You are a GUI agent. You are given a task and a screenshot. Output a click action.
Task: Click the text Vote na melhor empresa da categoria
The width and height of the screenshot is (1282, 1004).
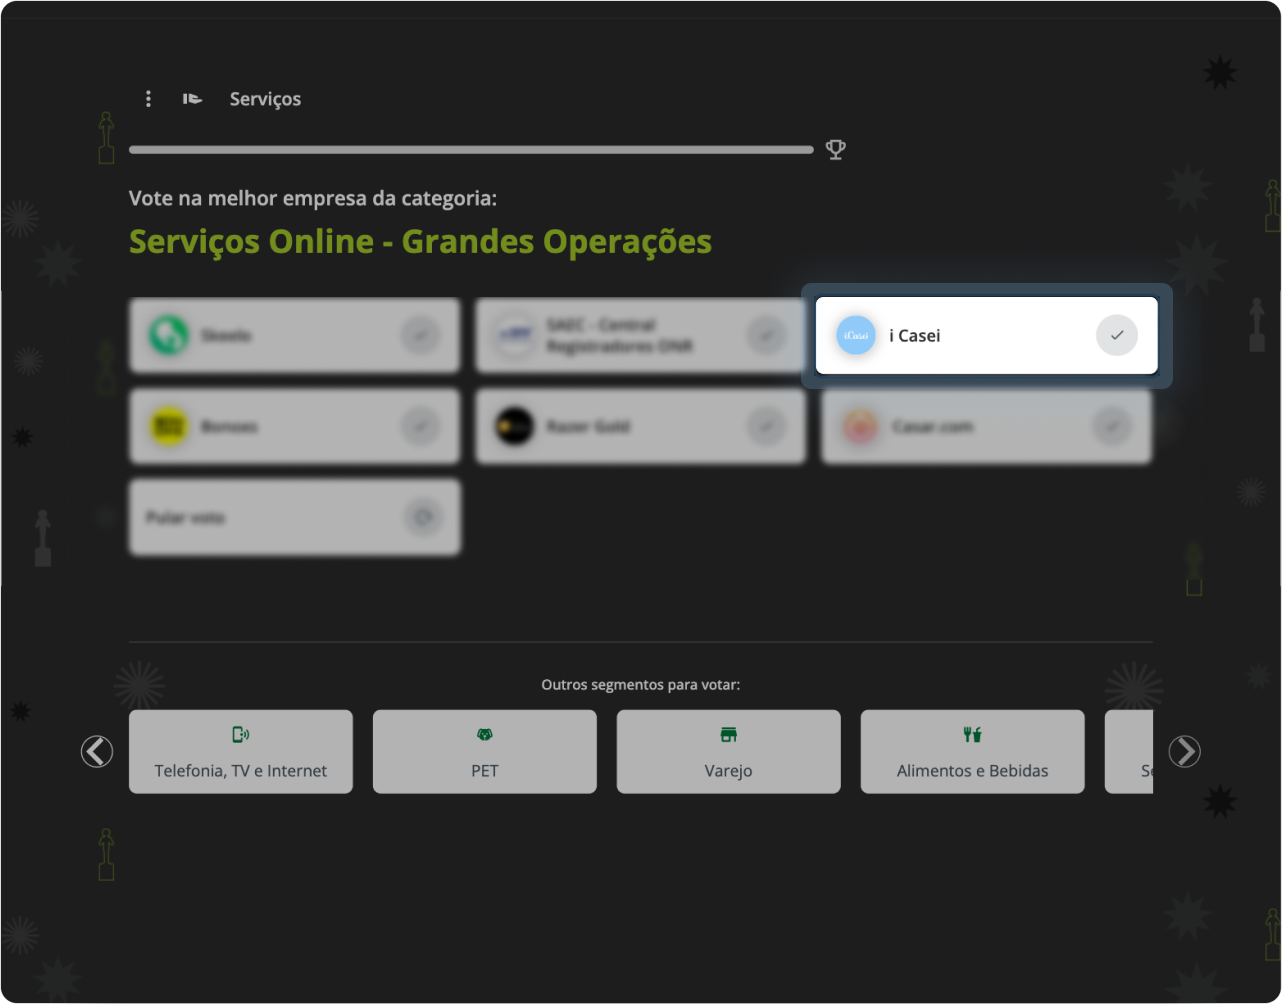(313, 198)
